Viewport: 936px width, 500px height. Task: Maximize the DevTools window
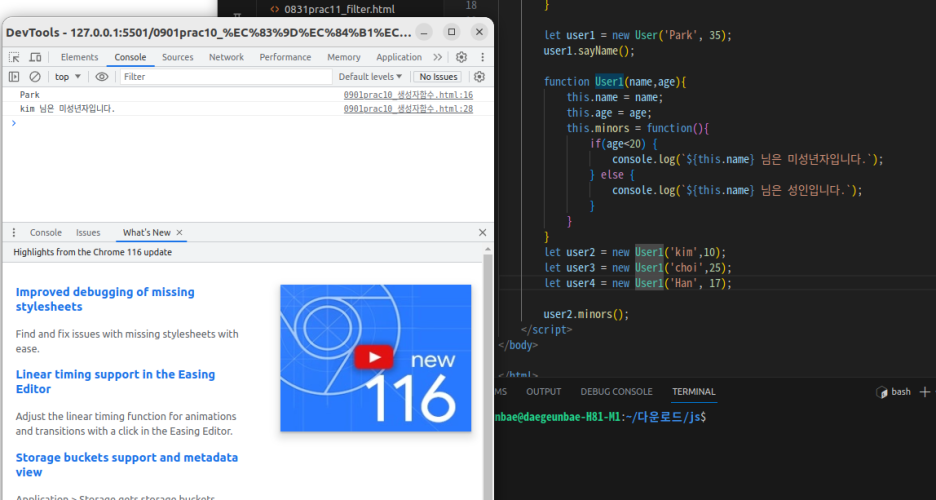[x=451, y=32]
